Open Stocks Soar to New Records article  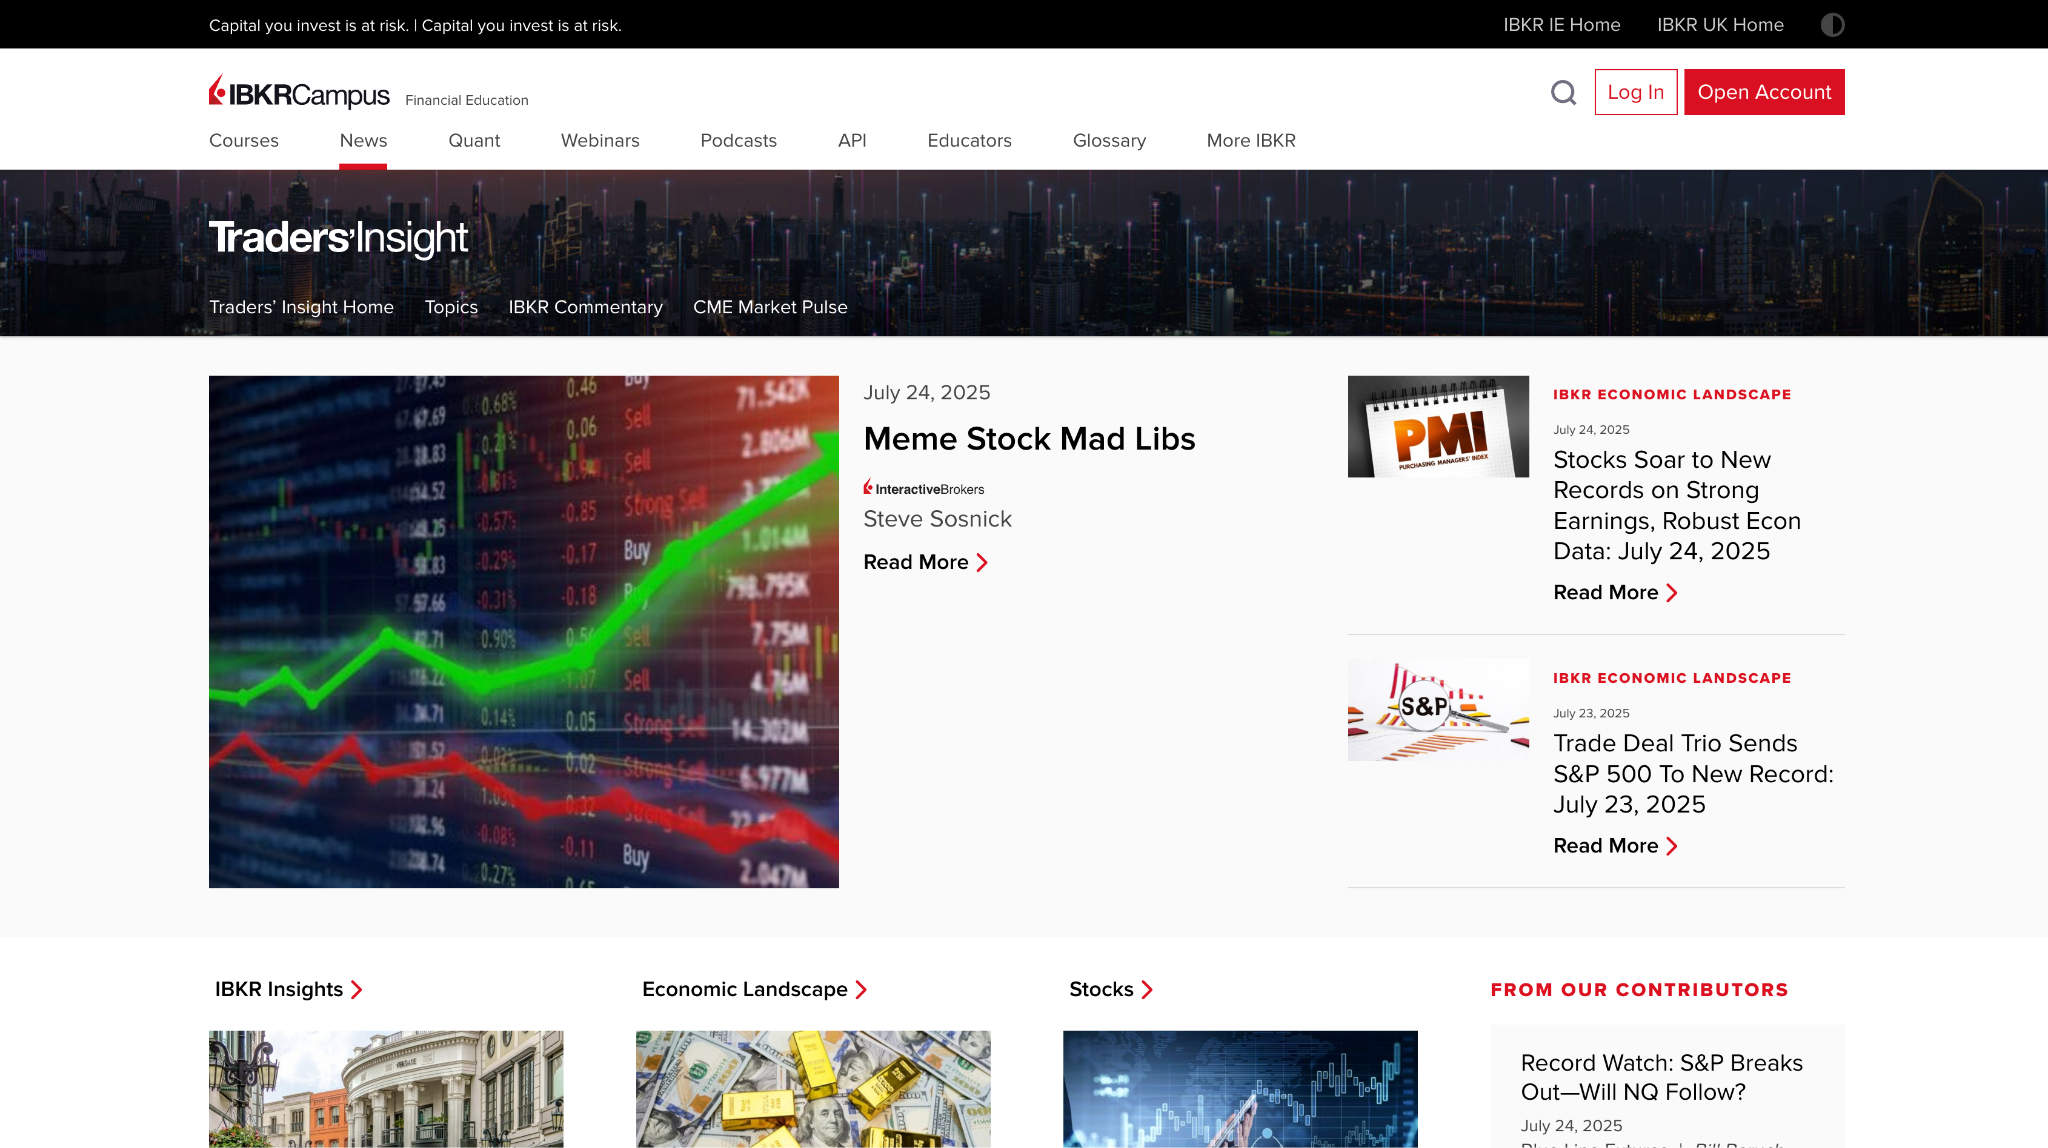[1677, 505]
